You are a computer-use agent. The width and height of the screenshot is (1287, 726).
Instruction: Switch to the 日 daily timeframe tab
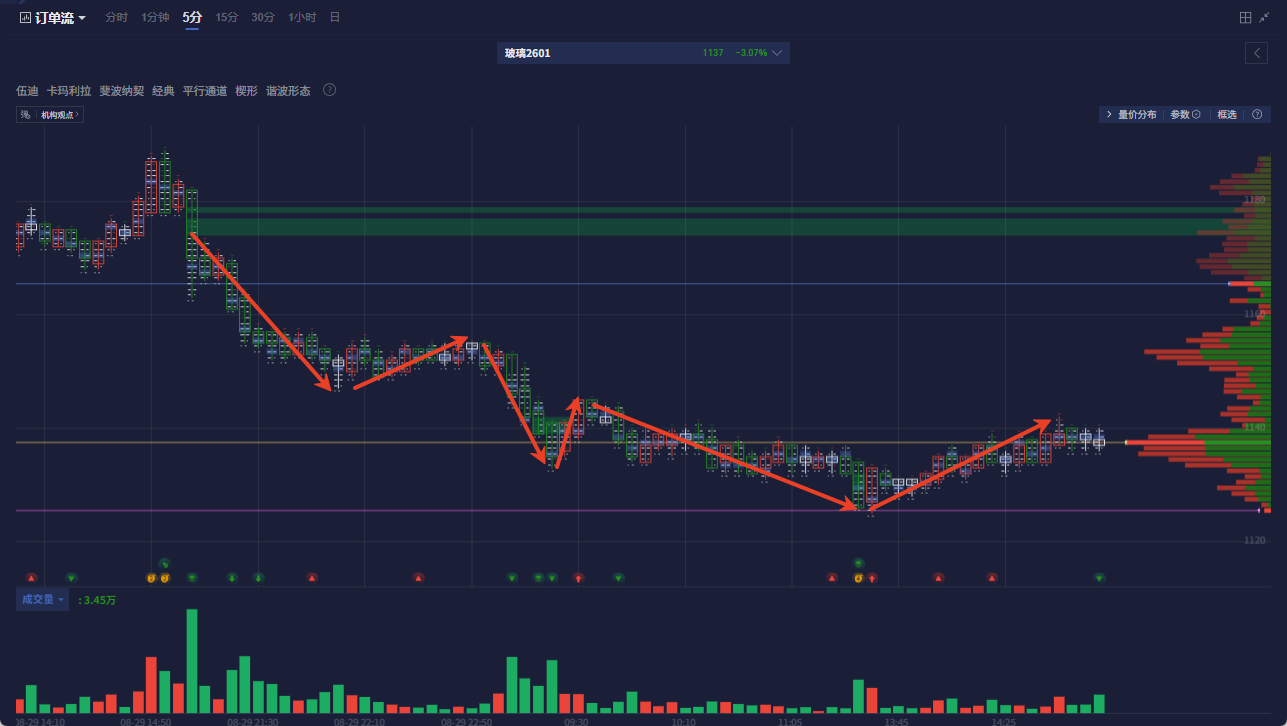[x=335, y=18]
